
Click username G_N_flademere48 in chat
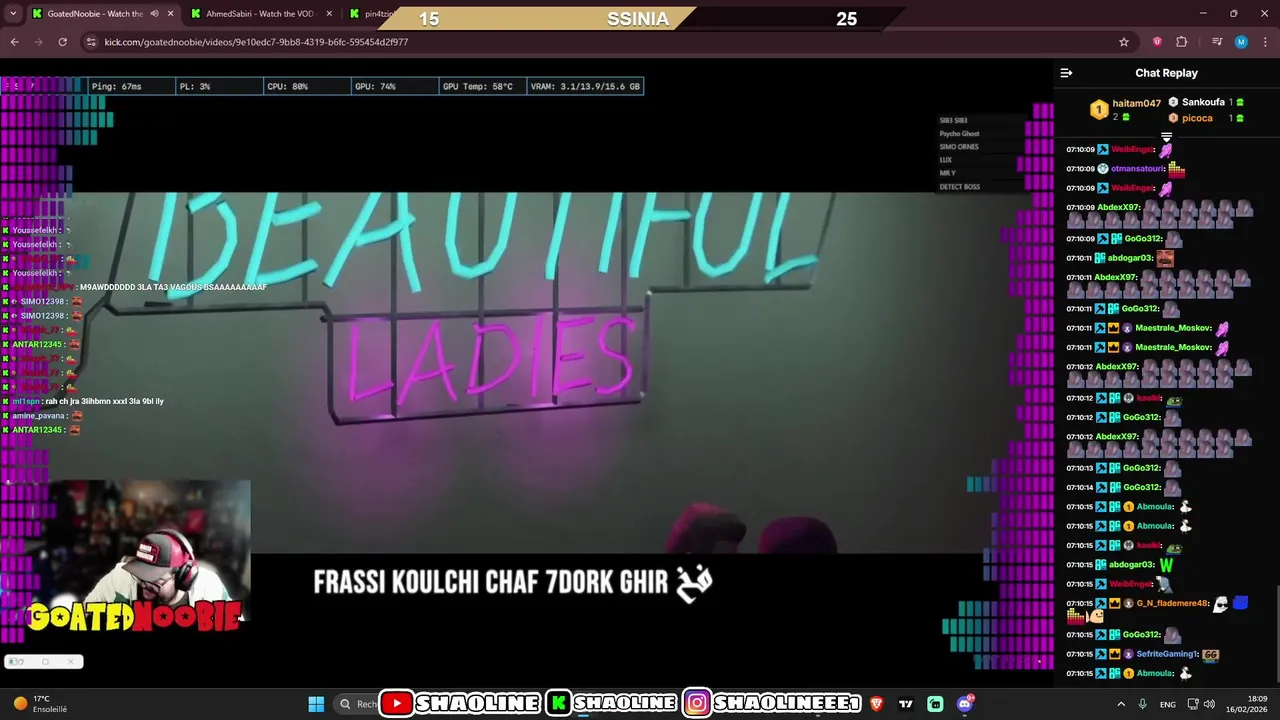point(1173,603)
